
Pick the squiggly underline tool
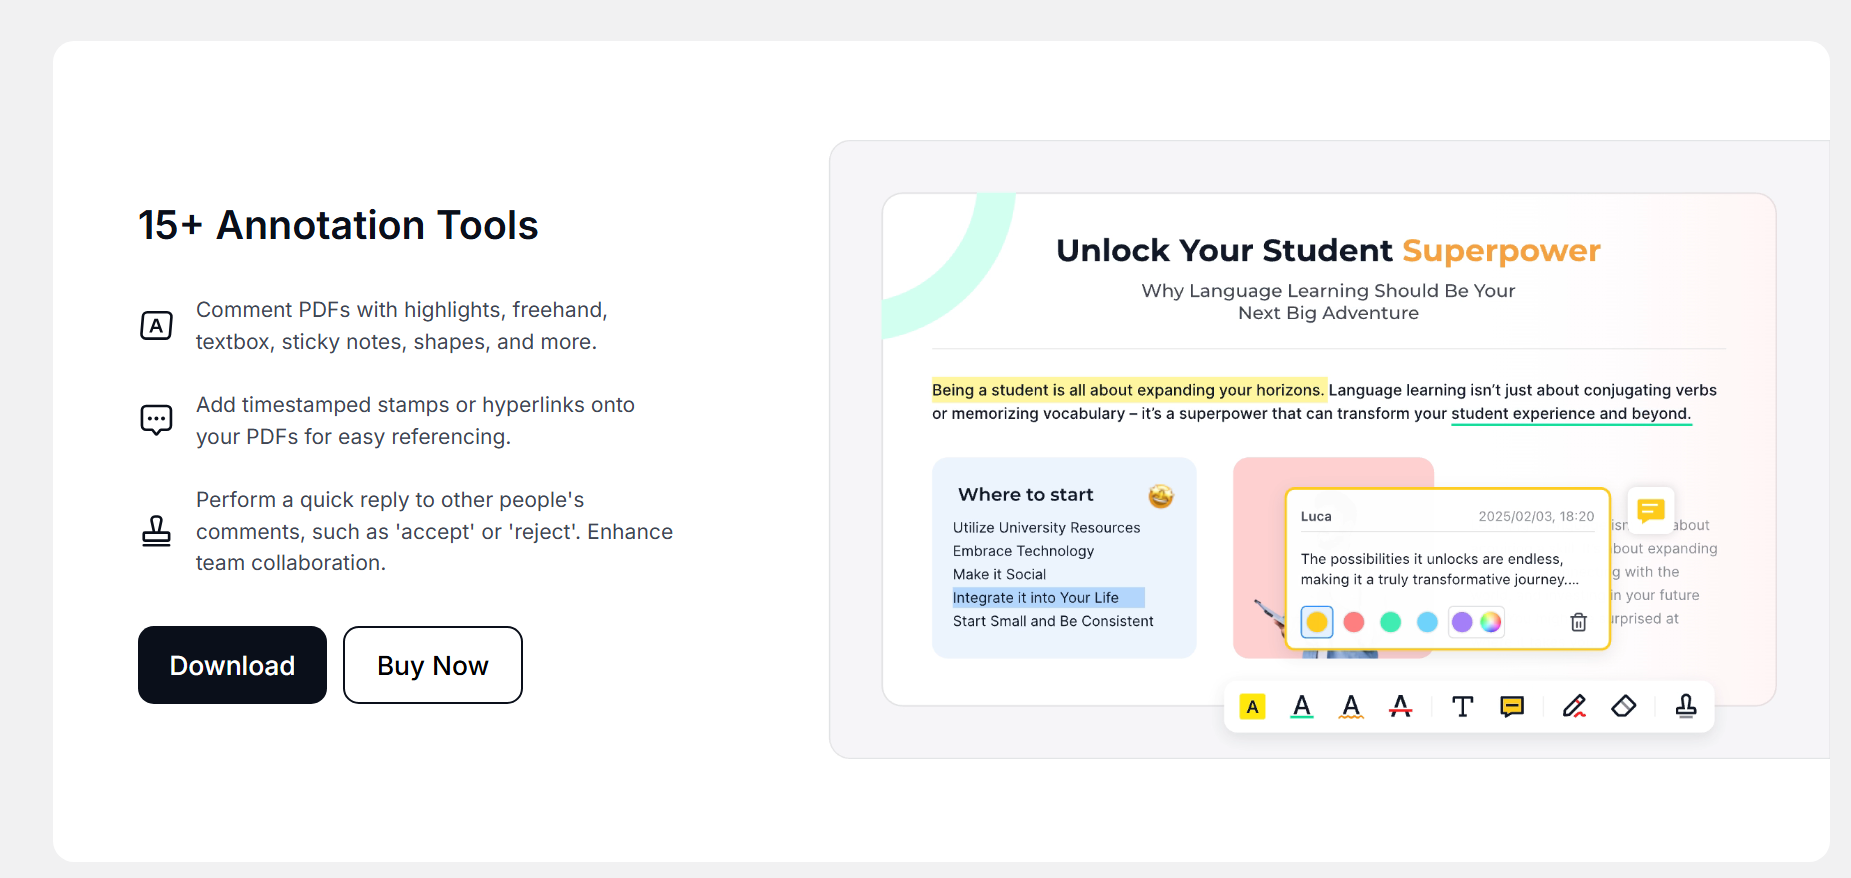pyautogui.click(x=1351, y=707)
